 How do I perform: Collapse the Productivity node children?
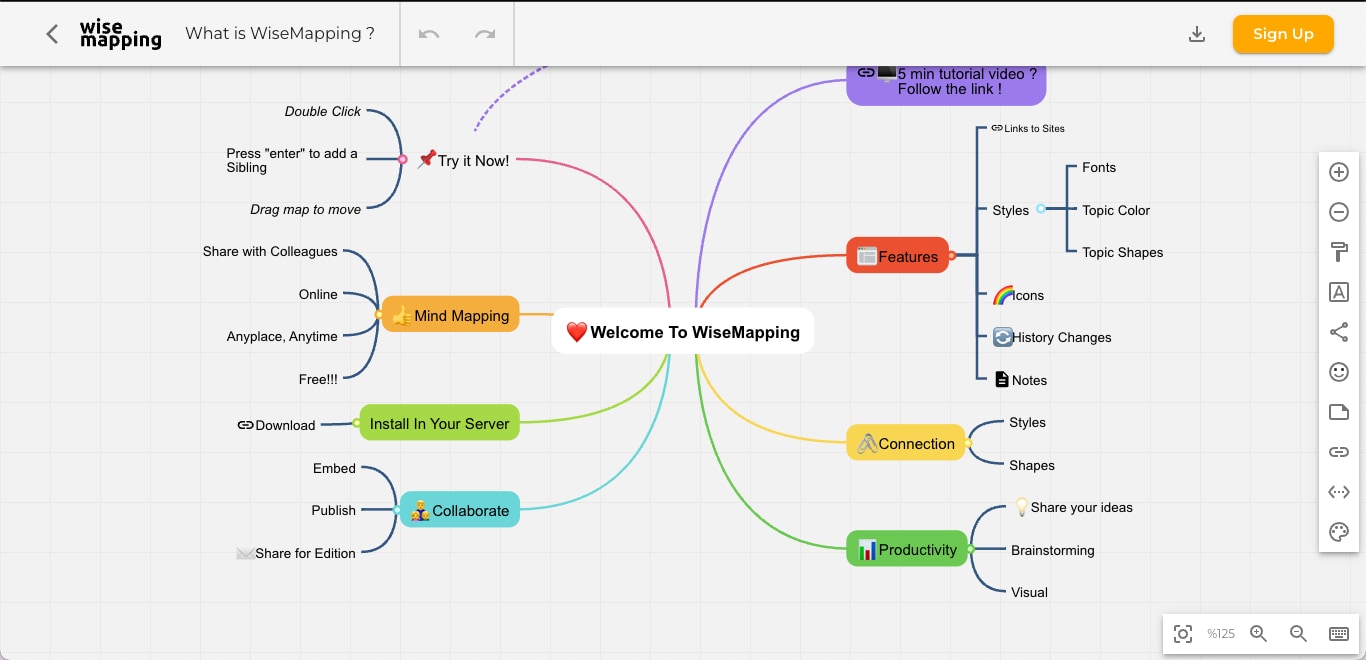pyautogui.click(x=970, y=549)
